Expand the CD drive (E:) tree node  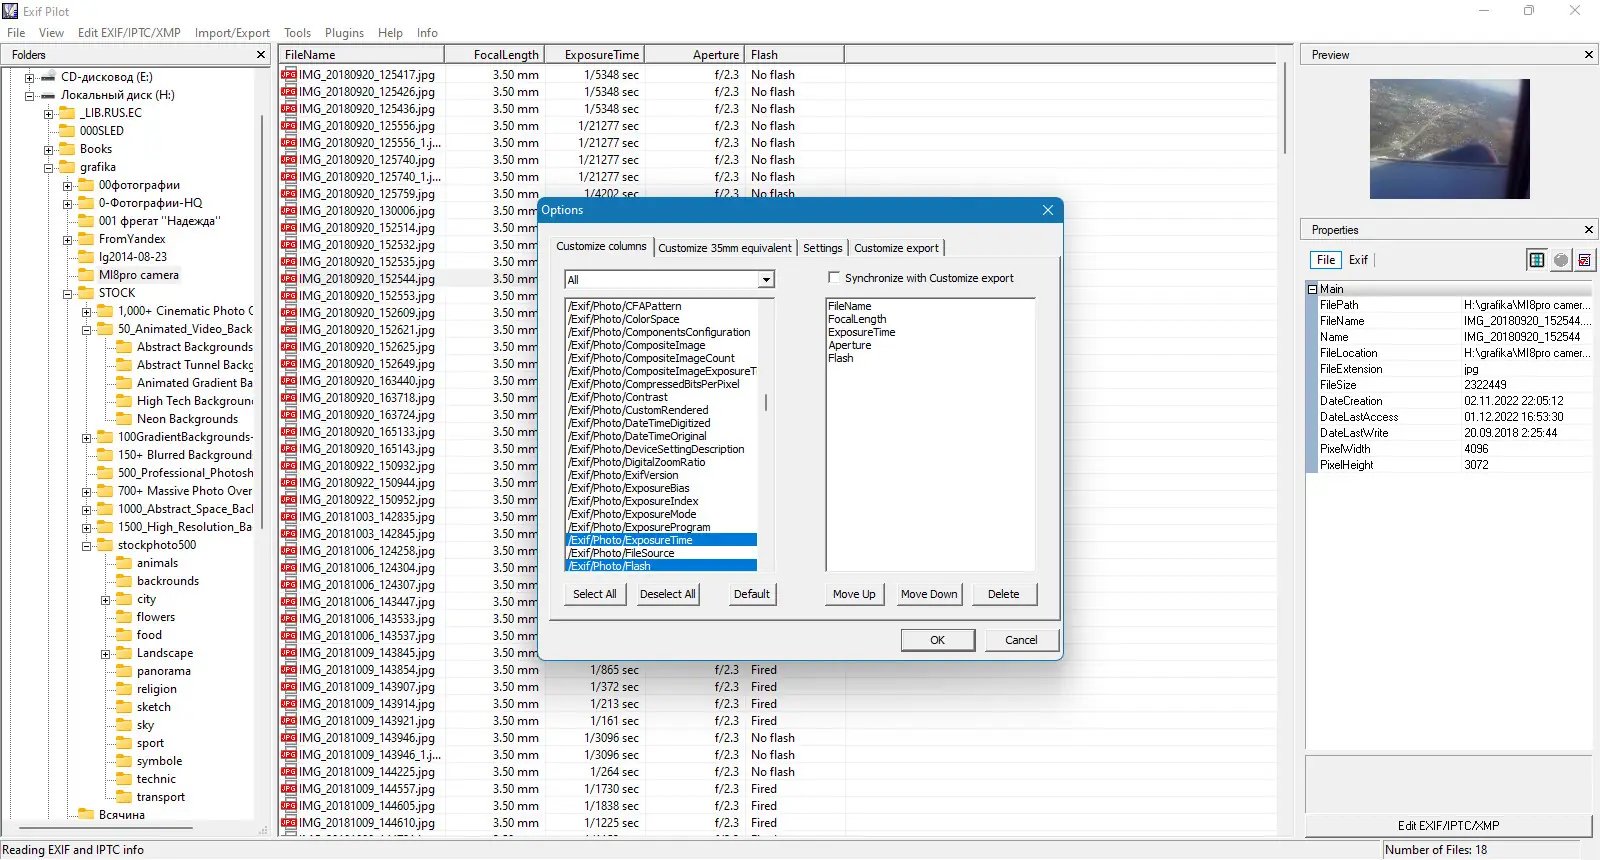click(29, 77)
